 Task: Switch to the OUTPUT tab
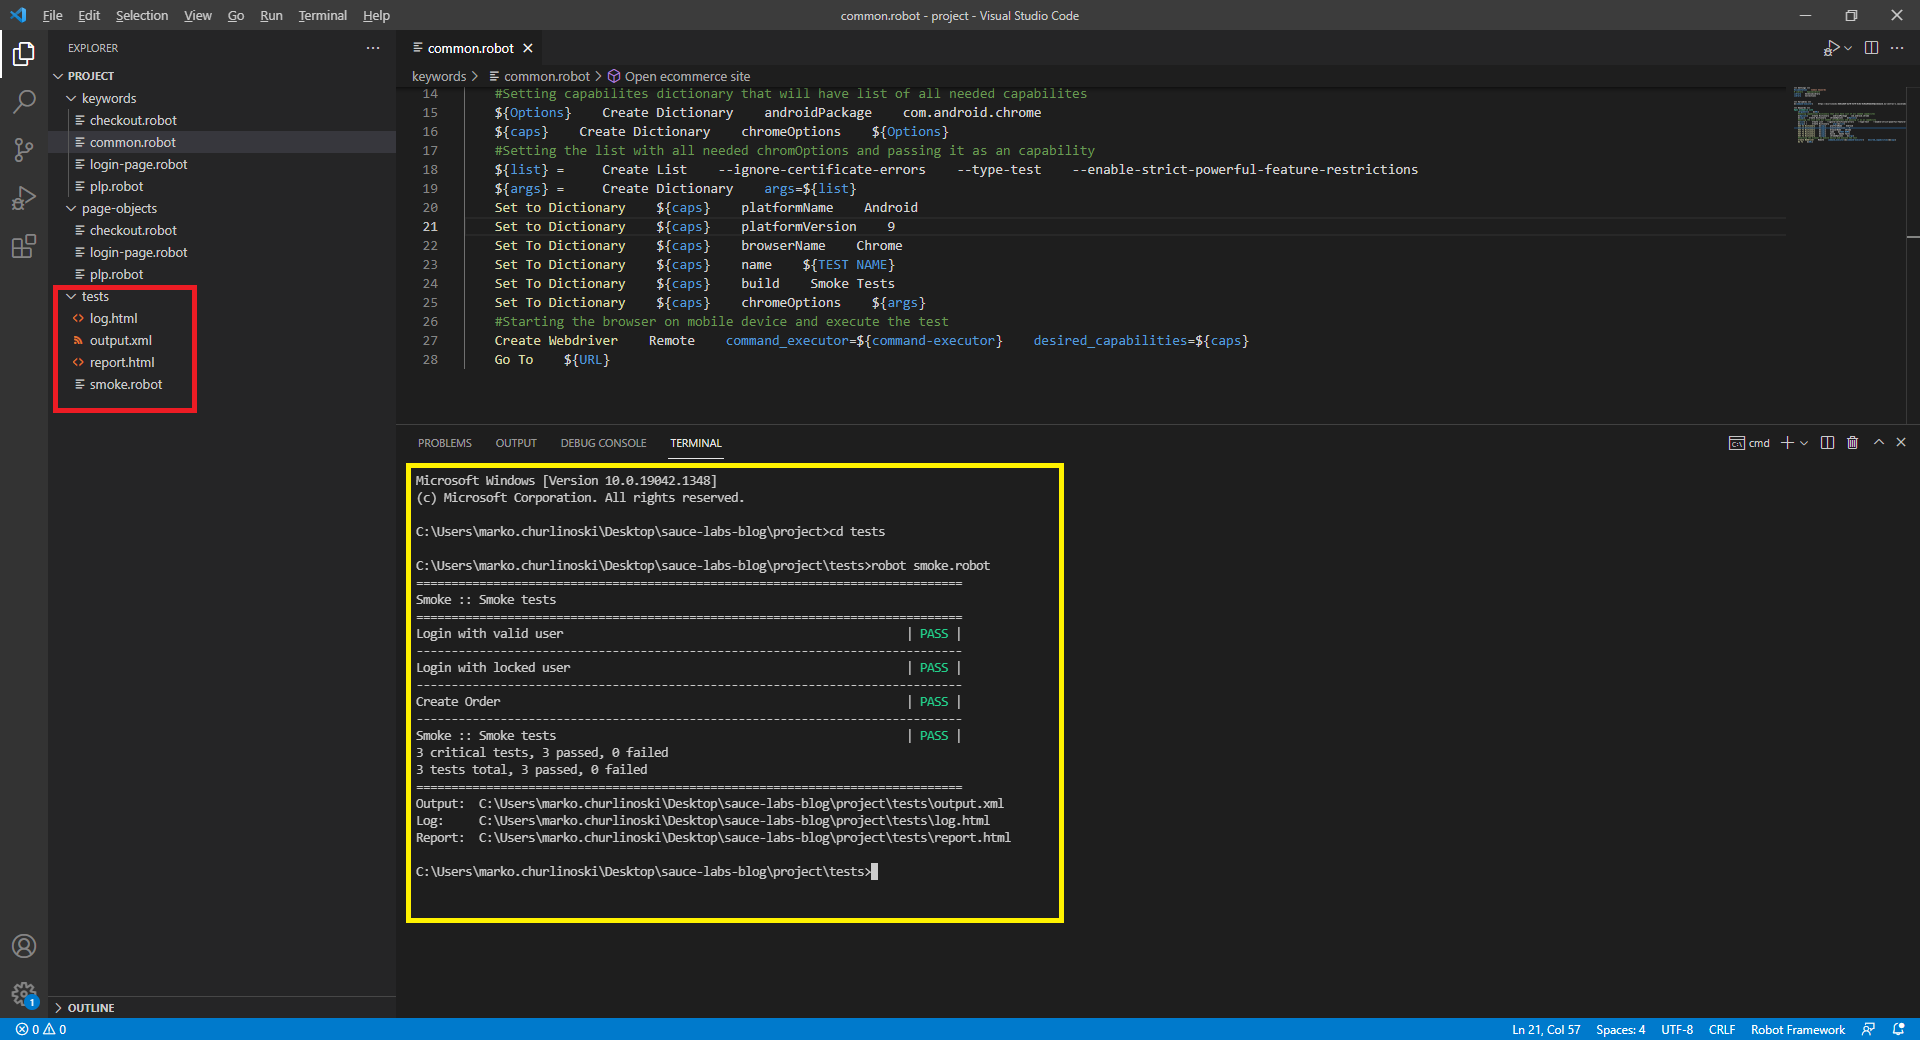click(516, 443)
